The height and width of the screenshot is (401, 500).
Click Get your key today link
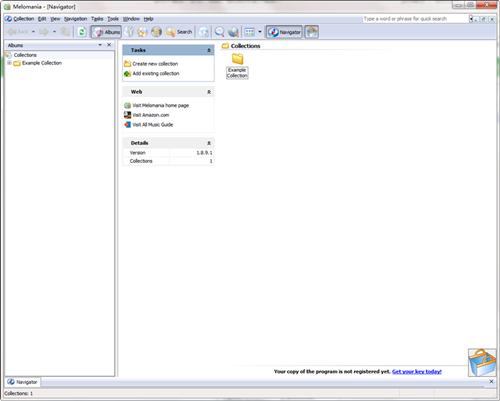coord(417,372)
